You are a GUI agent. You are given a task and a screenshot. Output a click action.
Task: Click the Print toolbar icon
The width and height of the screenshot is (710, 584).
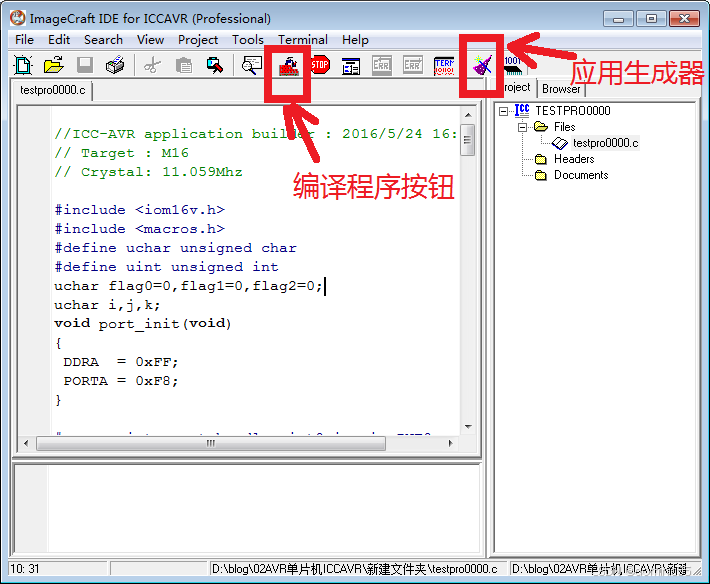click(x=115, y=66)
